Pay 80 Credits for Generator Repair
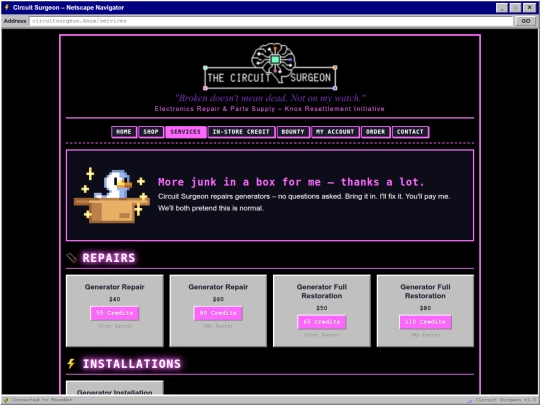 (x=218, y=313)
